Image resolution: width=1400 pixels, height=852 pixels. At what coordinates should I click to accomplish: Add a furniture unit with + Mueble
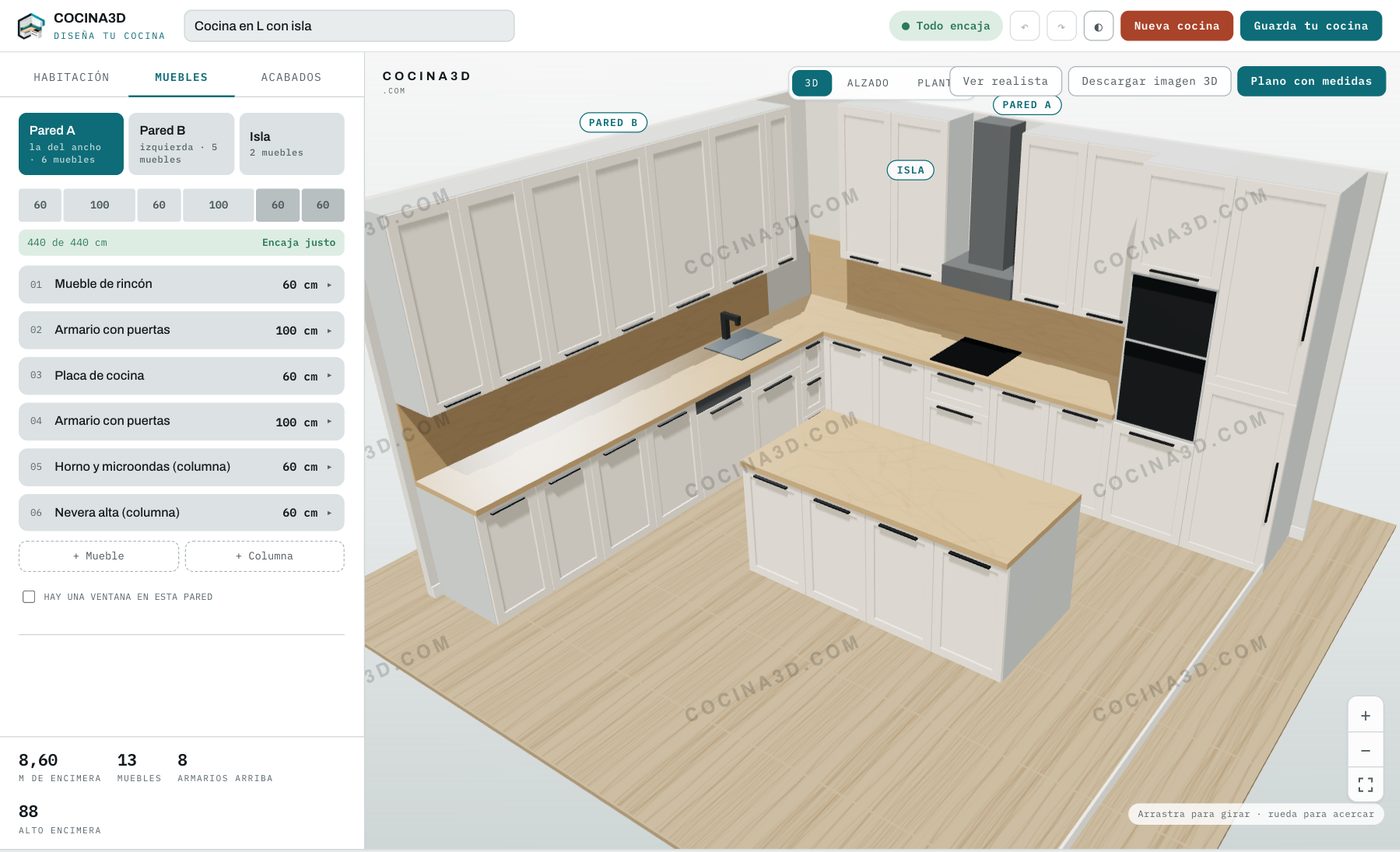(99, 556)
